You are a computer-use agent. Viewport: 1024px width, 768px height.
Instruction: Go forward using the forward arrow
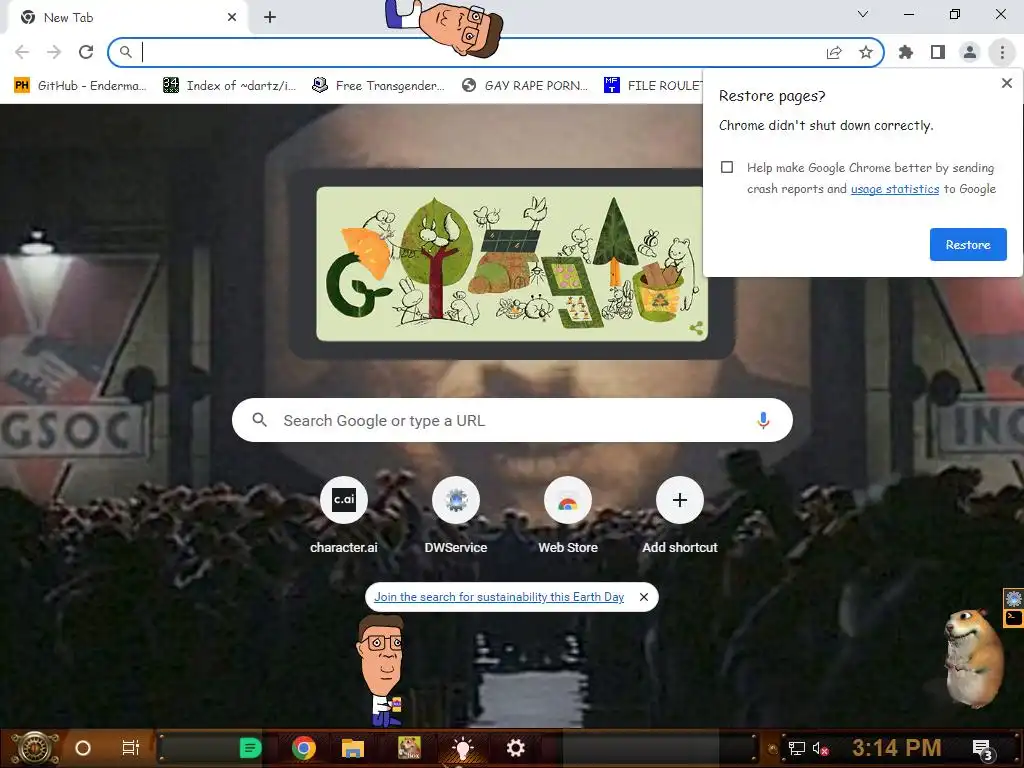pyautogui.click(x=54, y=52)
